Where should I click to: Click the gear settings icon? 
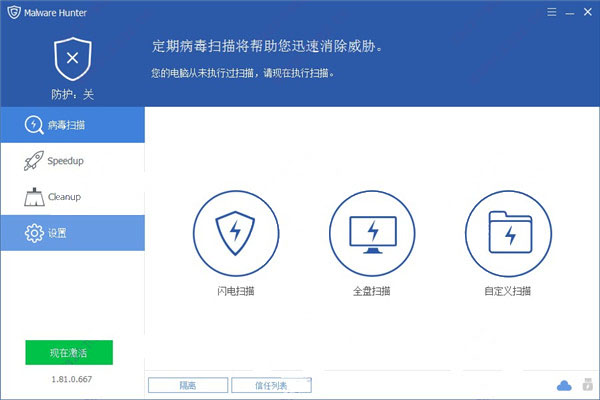[x=34, y=233]
